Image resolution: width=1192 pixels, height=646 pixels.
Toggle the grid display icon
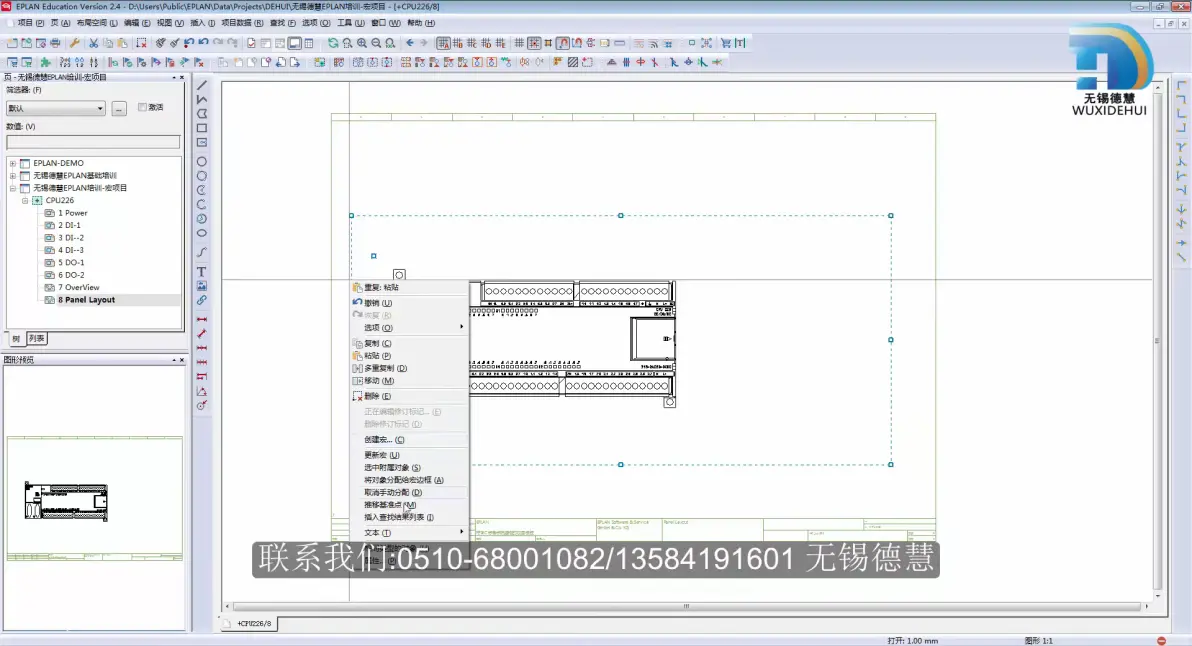pos(519,43)
